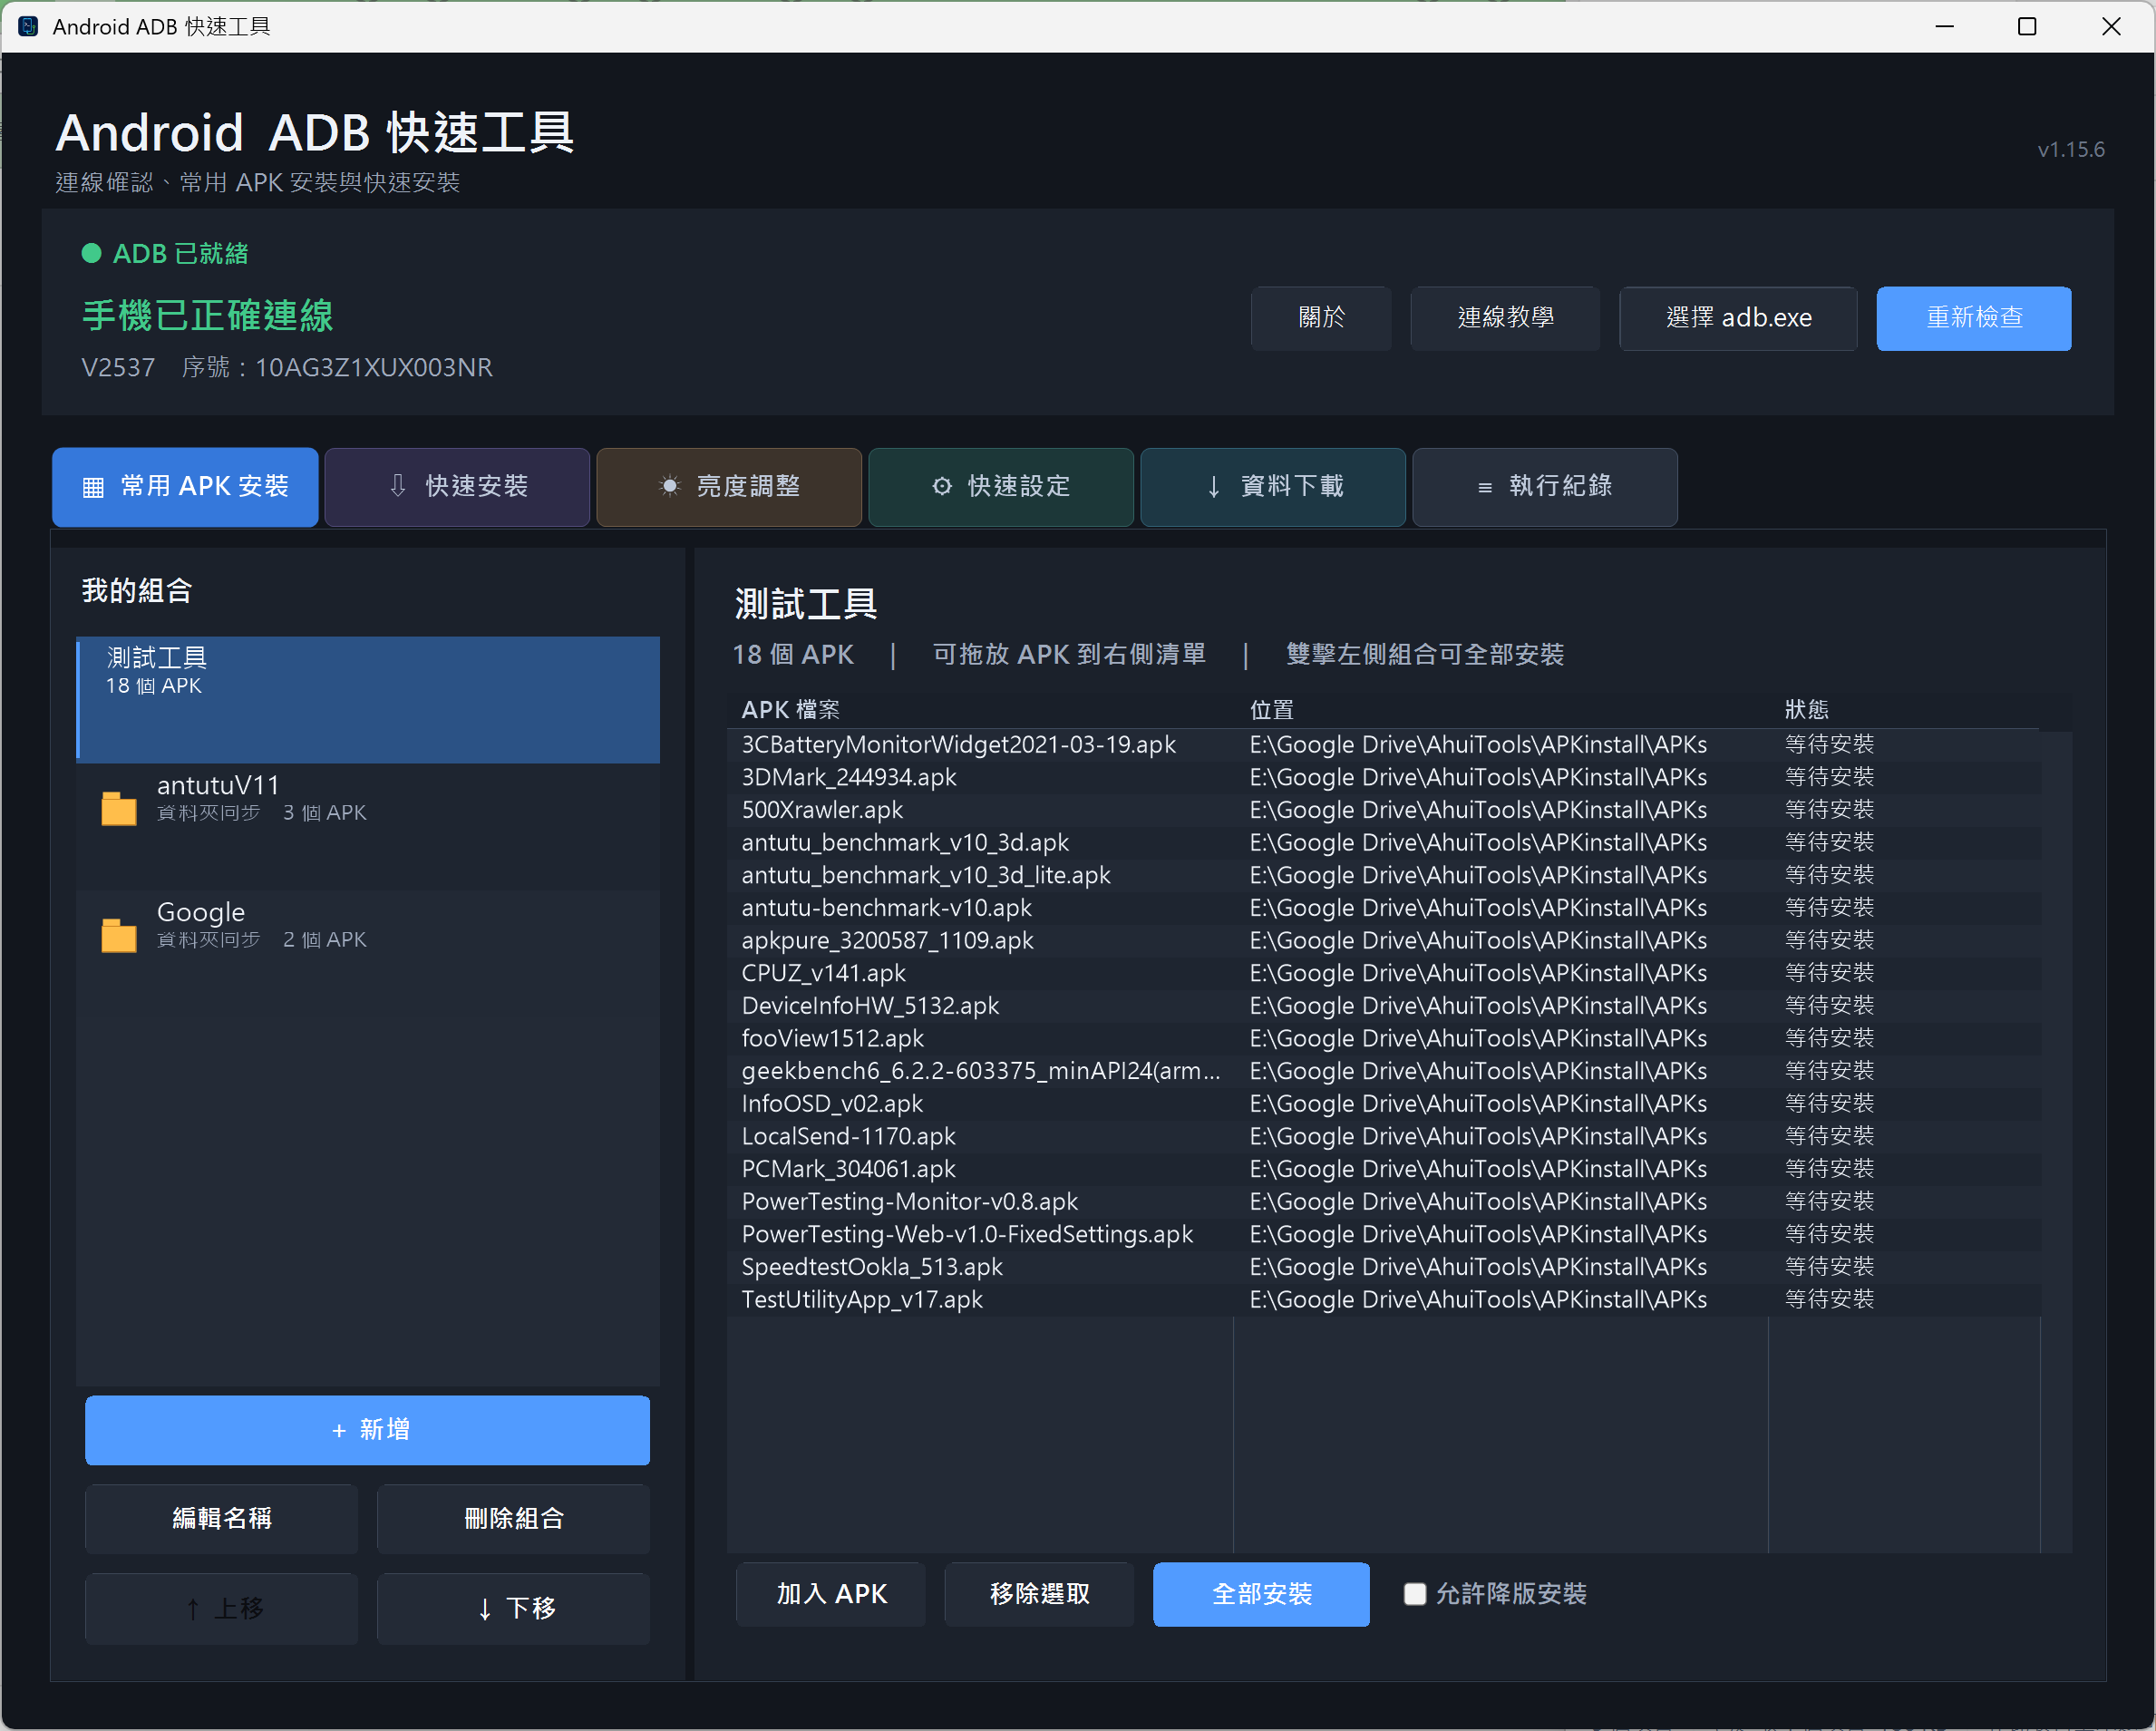Click the 編輯名稱 button
Viewport: 2156px width, 1731px height.
(221, 1519)
